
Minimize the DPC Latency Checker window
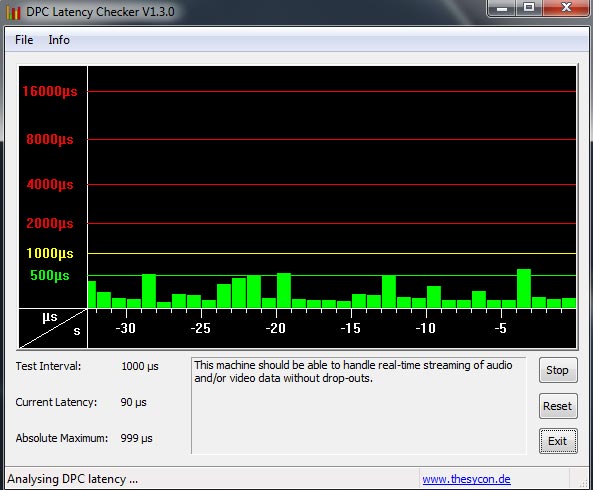click(x=502, y=8)
